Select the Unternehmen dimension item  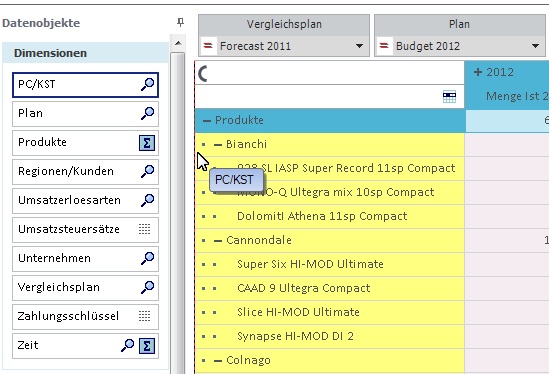click(x=85, y=259)
